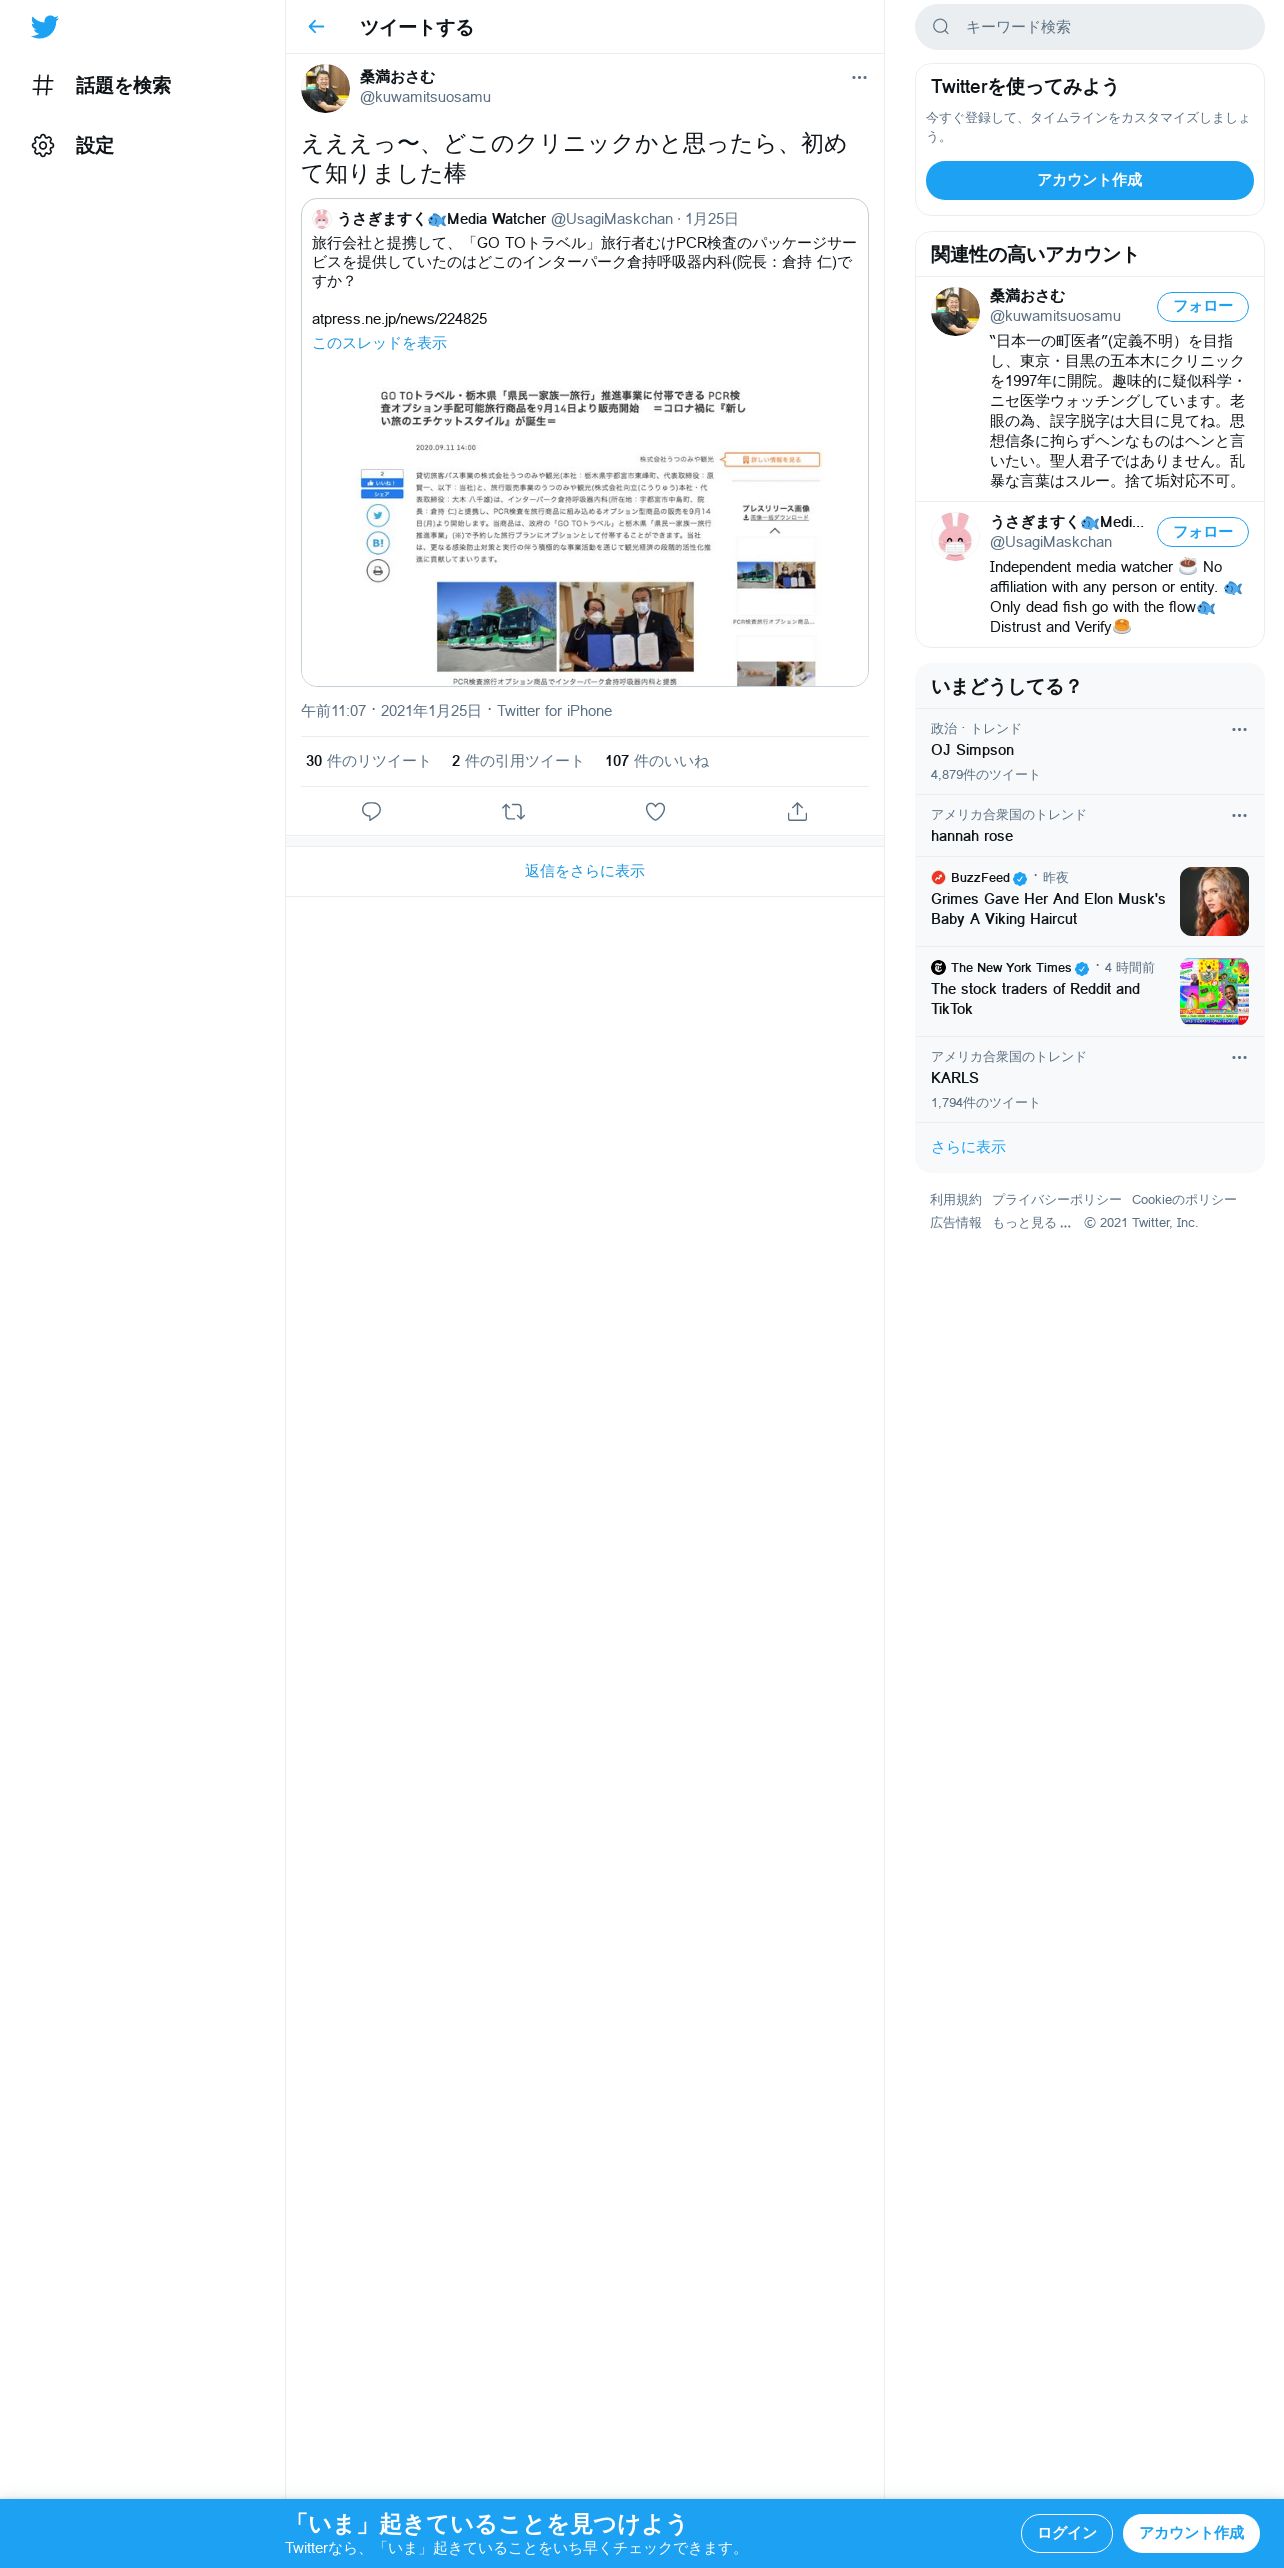Screen dimensions: 1284x2568
Task: Click ログイン button in bottom banner
Action: [x=1067, y=2533]
